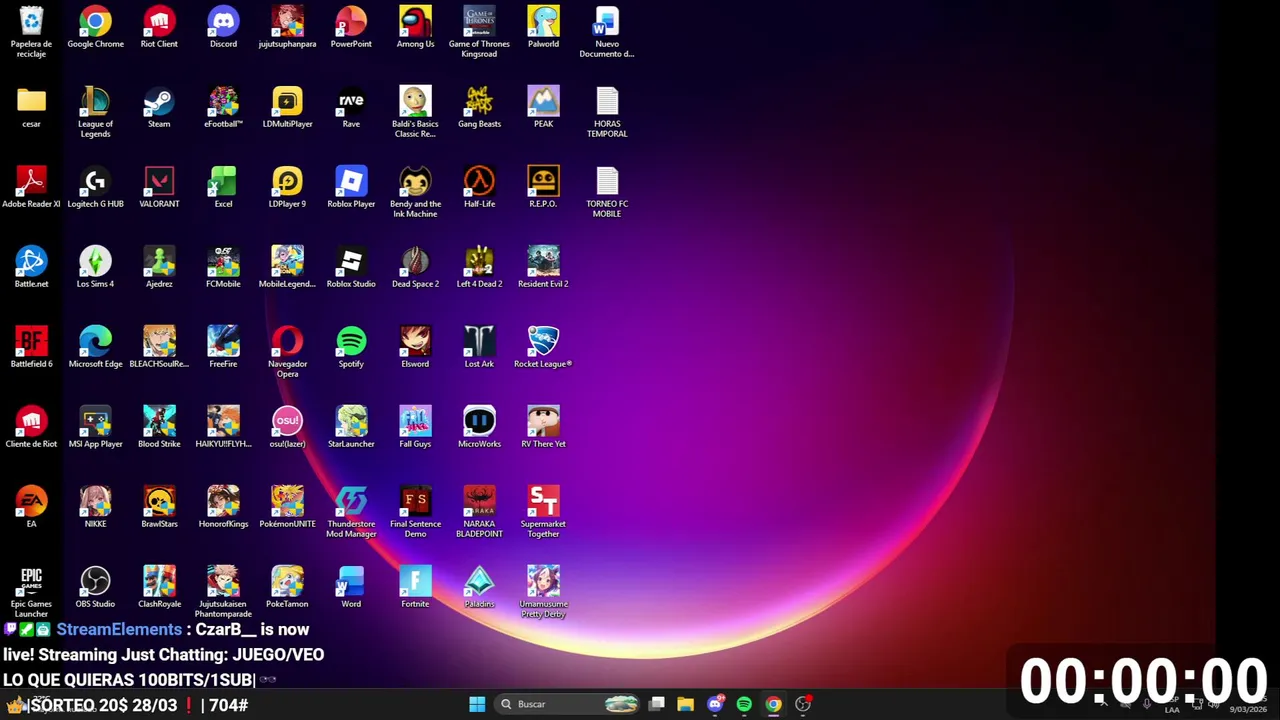Open Task View from the taskbar

point(657,704)
